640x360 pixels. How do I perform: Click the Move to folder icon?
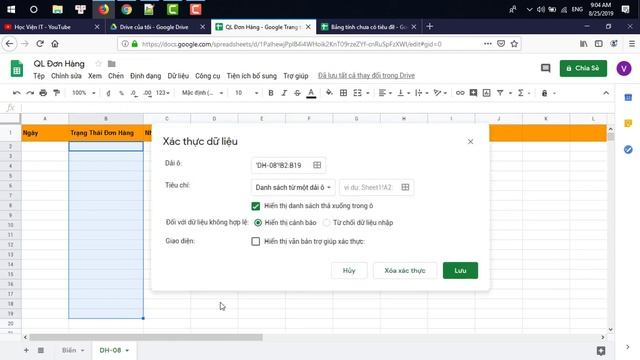tap(111, 64)
